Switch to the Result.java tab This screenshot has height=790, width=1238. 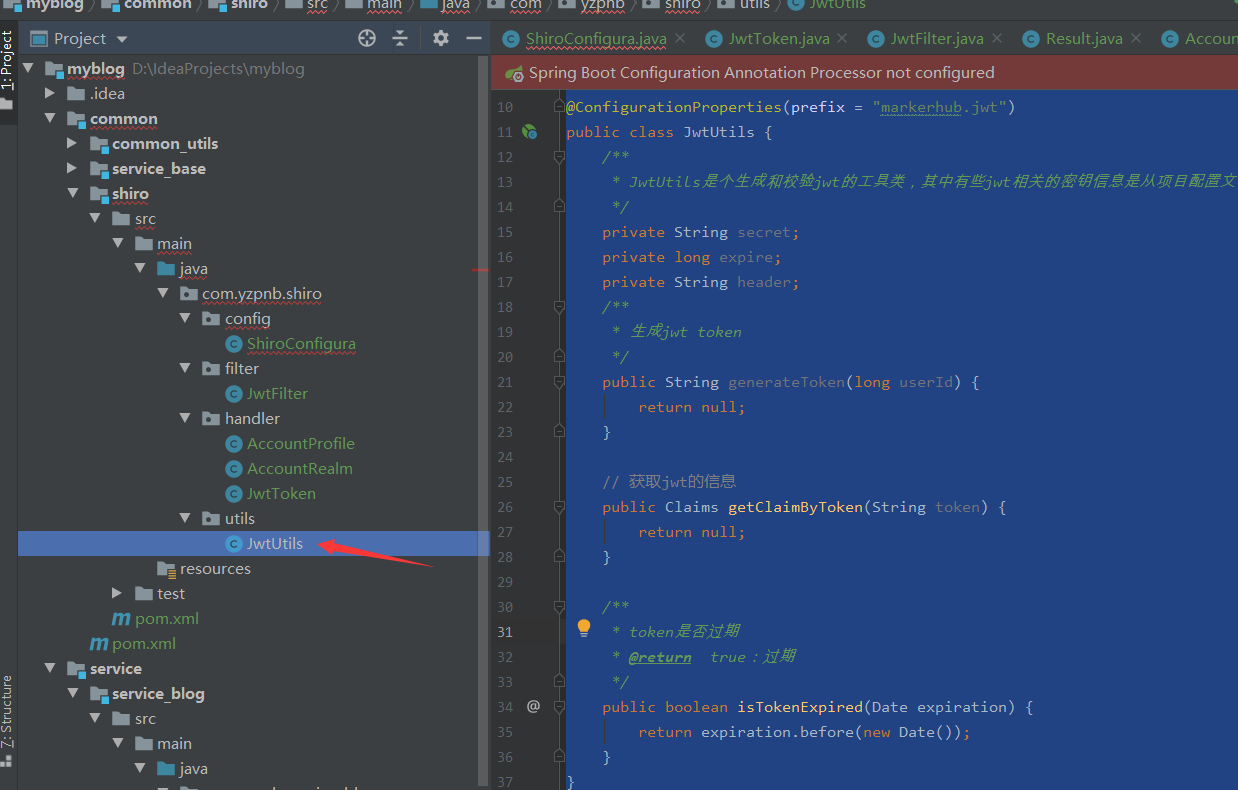click(x=1085, y=38)
